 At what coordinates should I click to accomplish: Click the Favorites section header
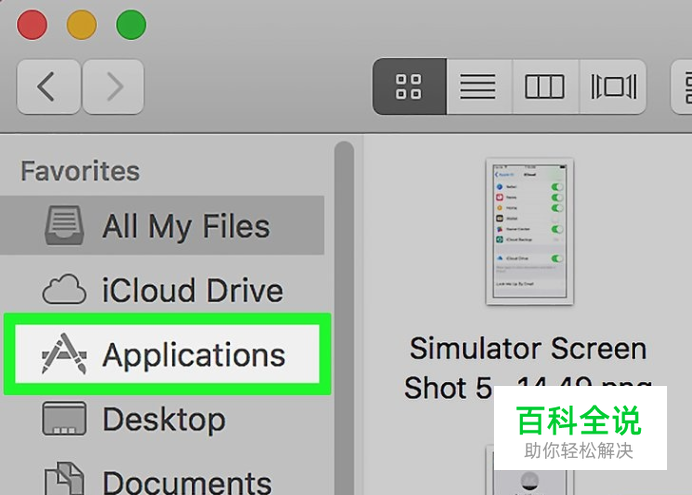point(80,171)
